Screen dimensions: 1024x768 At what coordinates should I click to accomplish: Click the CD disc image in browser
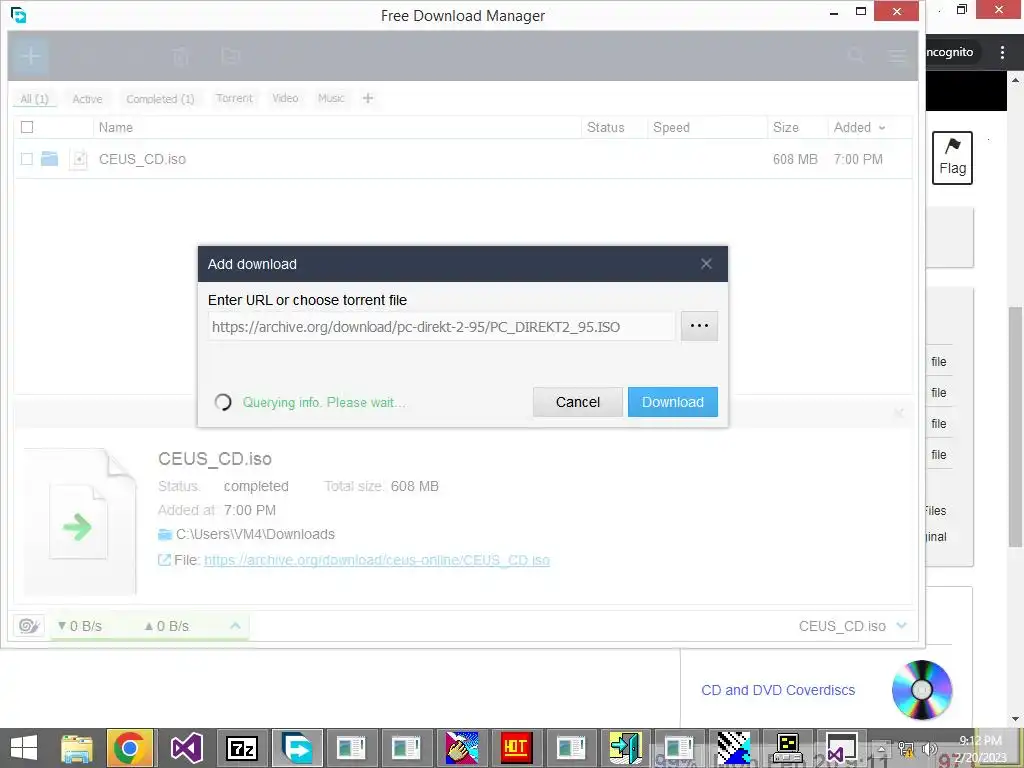922,690
